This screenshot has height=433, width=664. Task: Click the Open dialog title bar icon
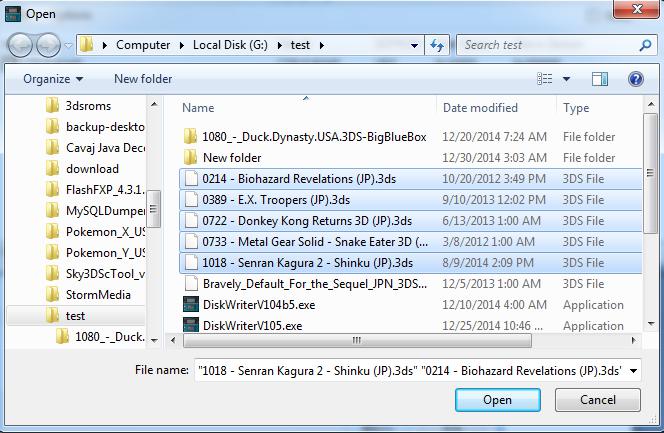13,14
